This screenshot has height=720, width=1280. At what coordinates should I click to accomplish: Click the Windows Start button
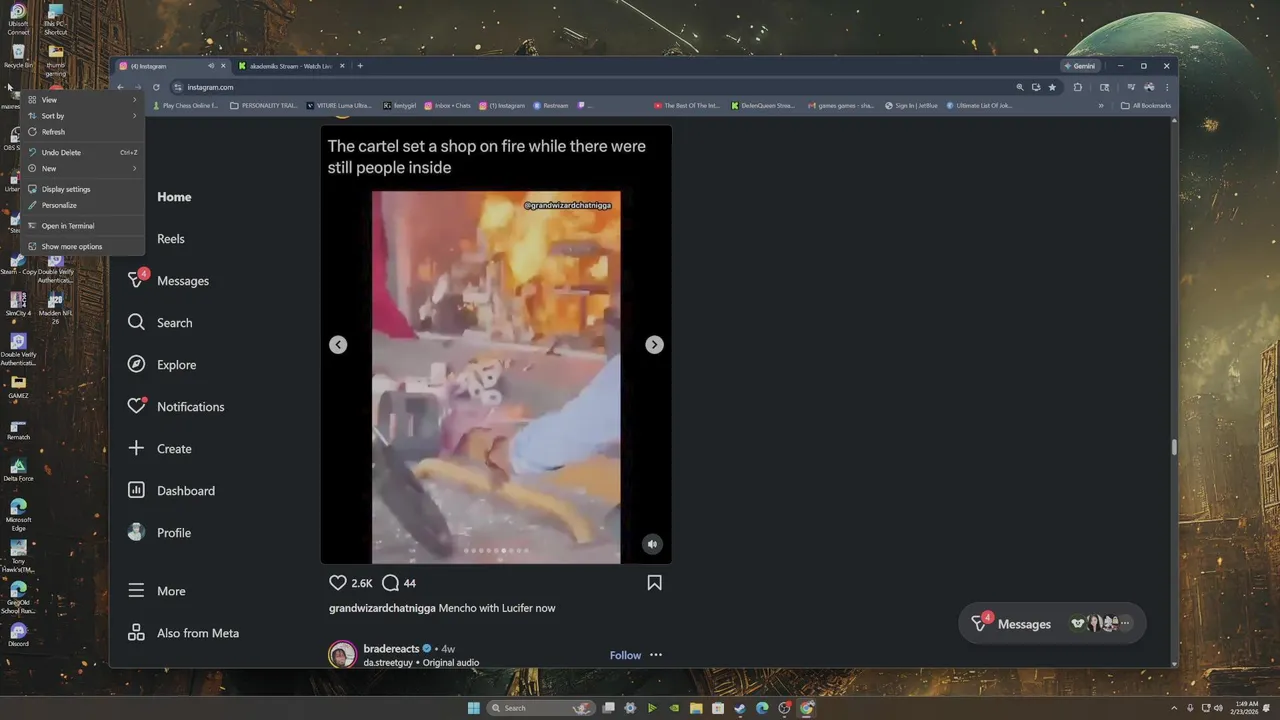tap(474, 708)
